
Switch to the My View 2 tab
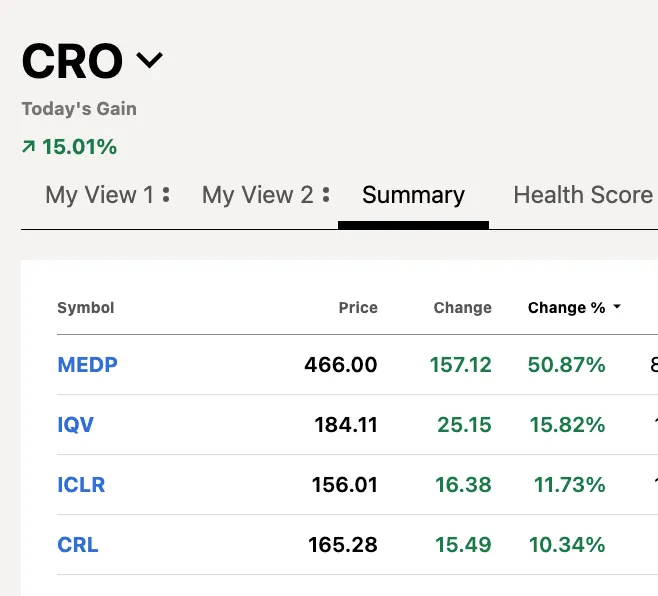[x=257, y=195]
